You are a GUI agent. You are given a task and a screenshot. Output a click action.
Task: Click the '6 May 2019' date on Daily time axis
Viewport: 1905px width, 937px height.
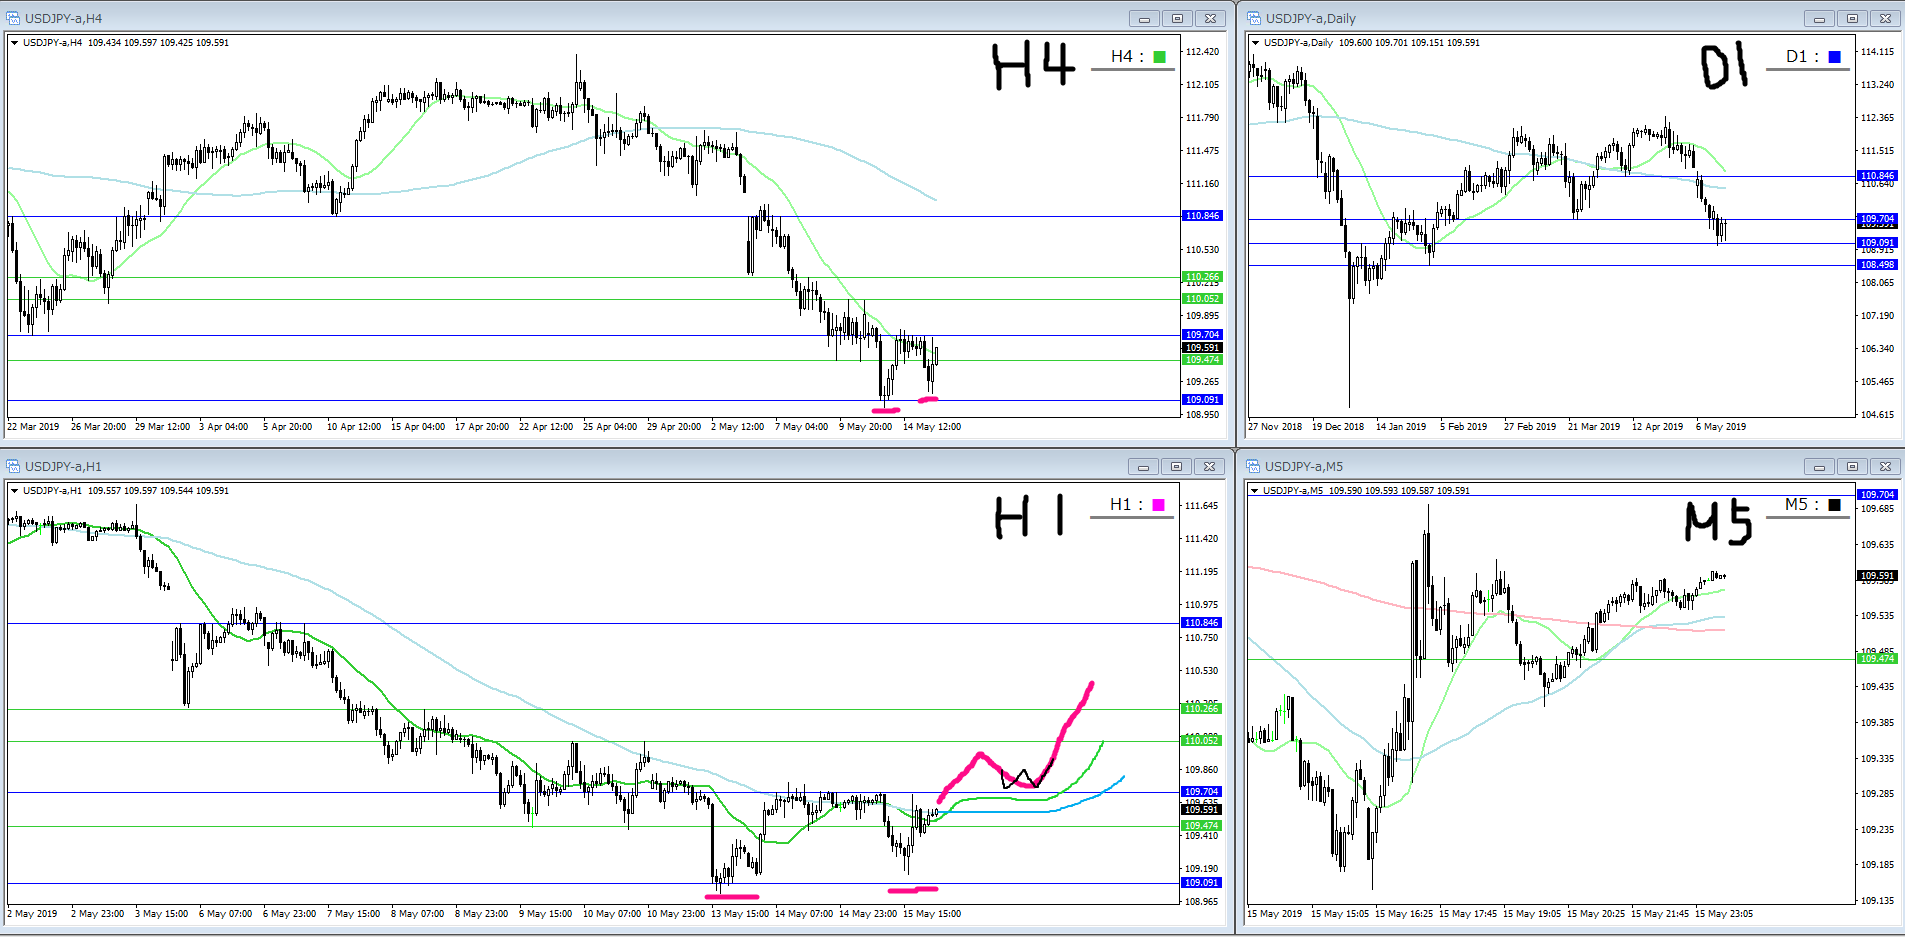(1721, 427)
